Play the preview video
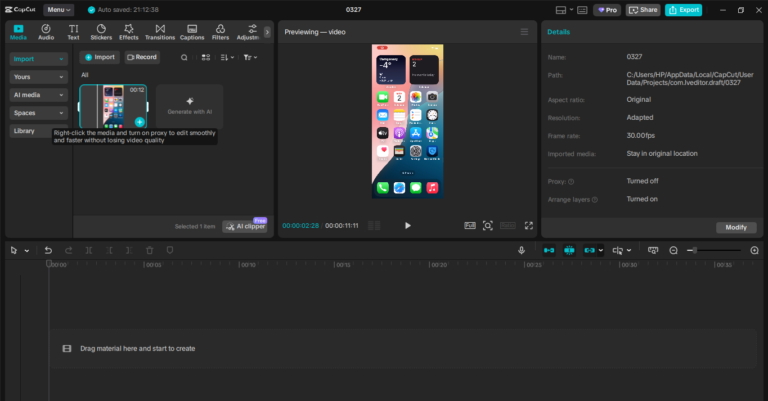768x401 pixels. 408,226
